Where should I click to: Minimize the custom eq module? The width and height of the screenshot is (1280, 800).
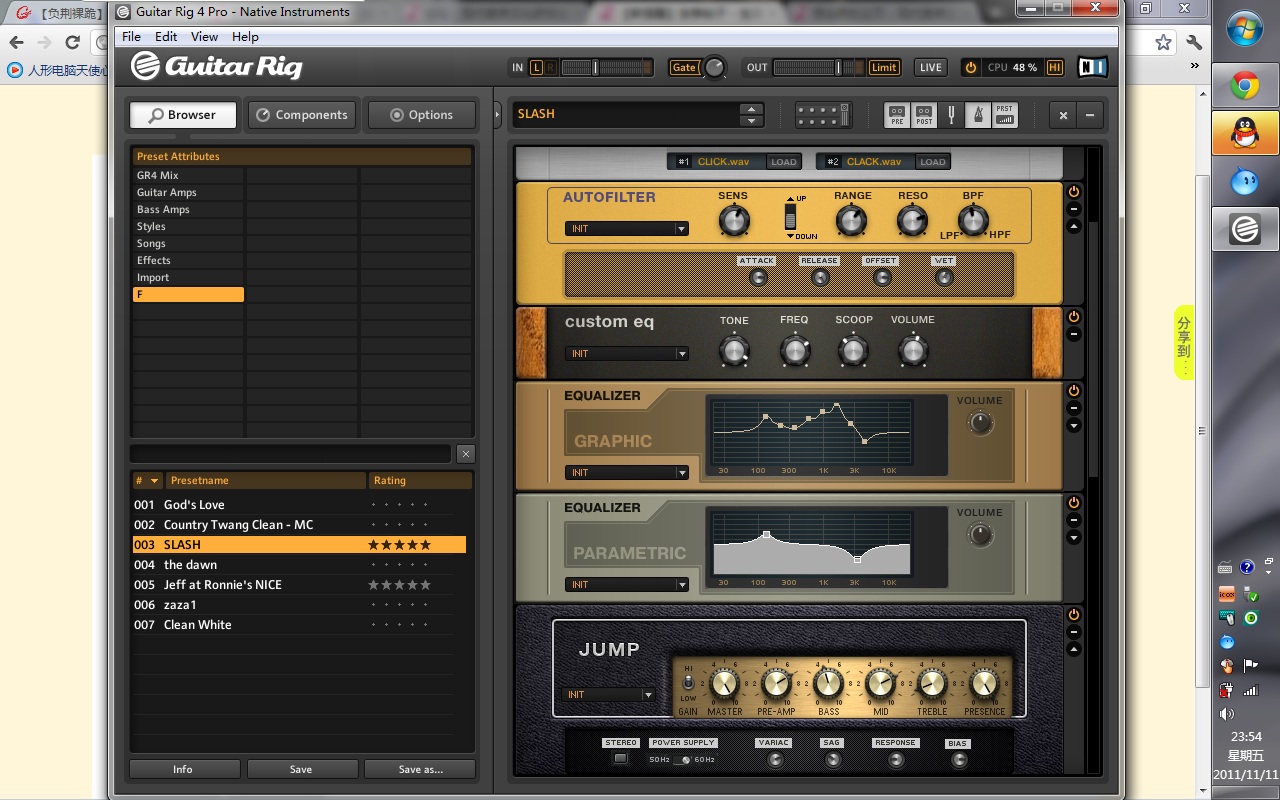(1074, 334)
